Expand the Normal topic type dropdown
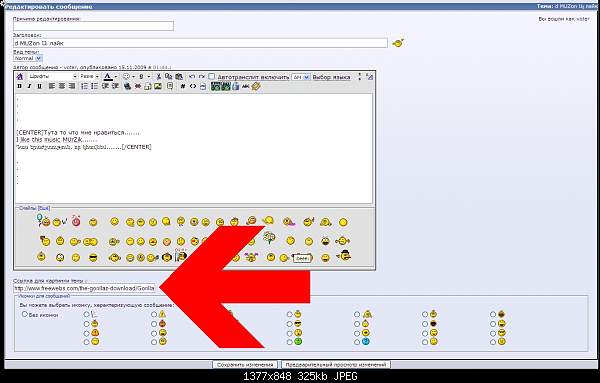The height and width of the screenshot is (383, 600). pyautogui.click(x=28, y=58)
